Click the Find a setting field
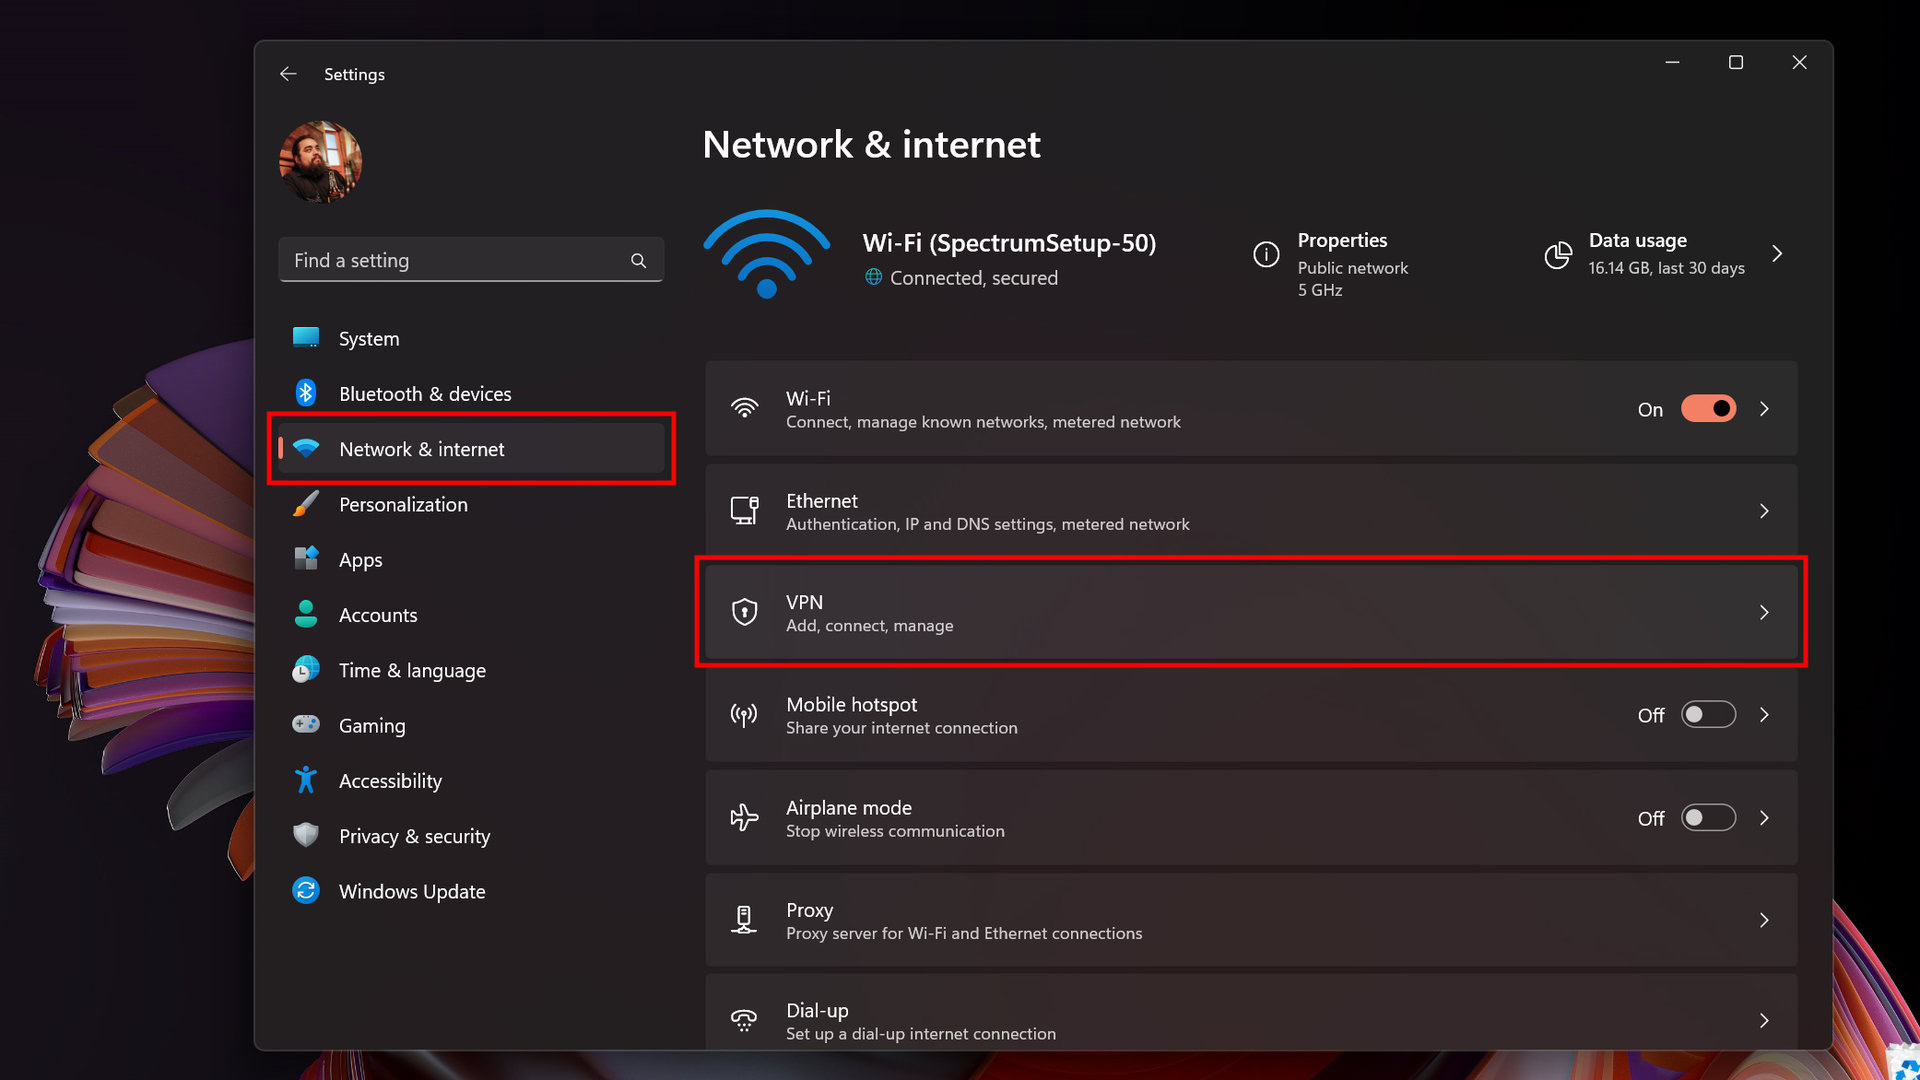This screenshot has width=1920, height=1080. (455, 261)
